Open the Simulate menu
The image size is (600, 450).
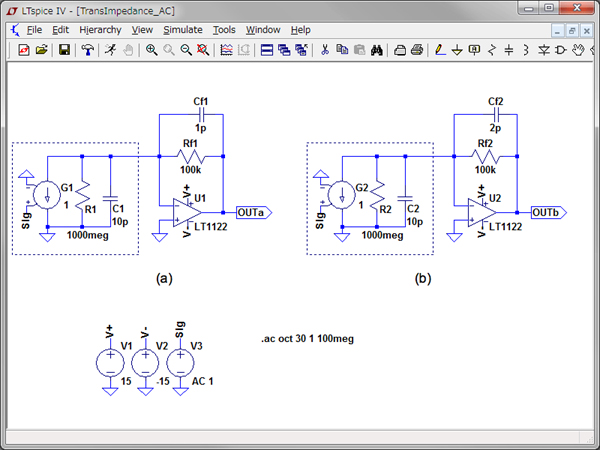point(182,30)
